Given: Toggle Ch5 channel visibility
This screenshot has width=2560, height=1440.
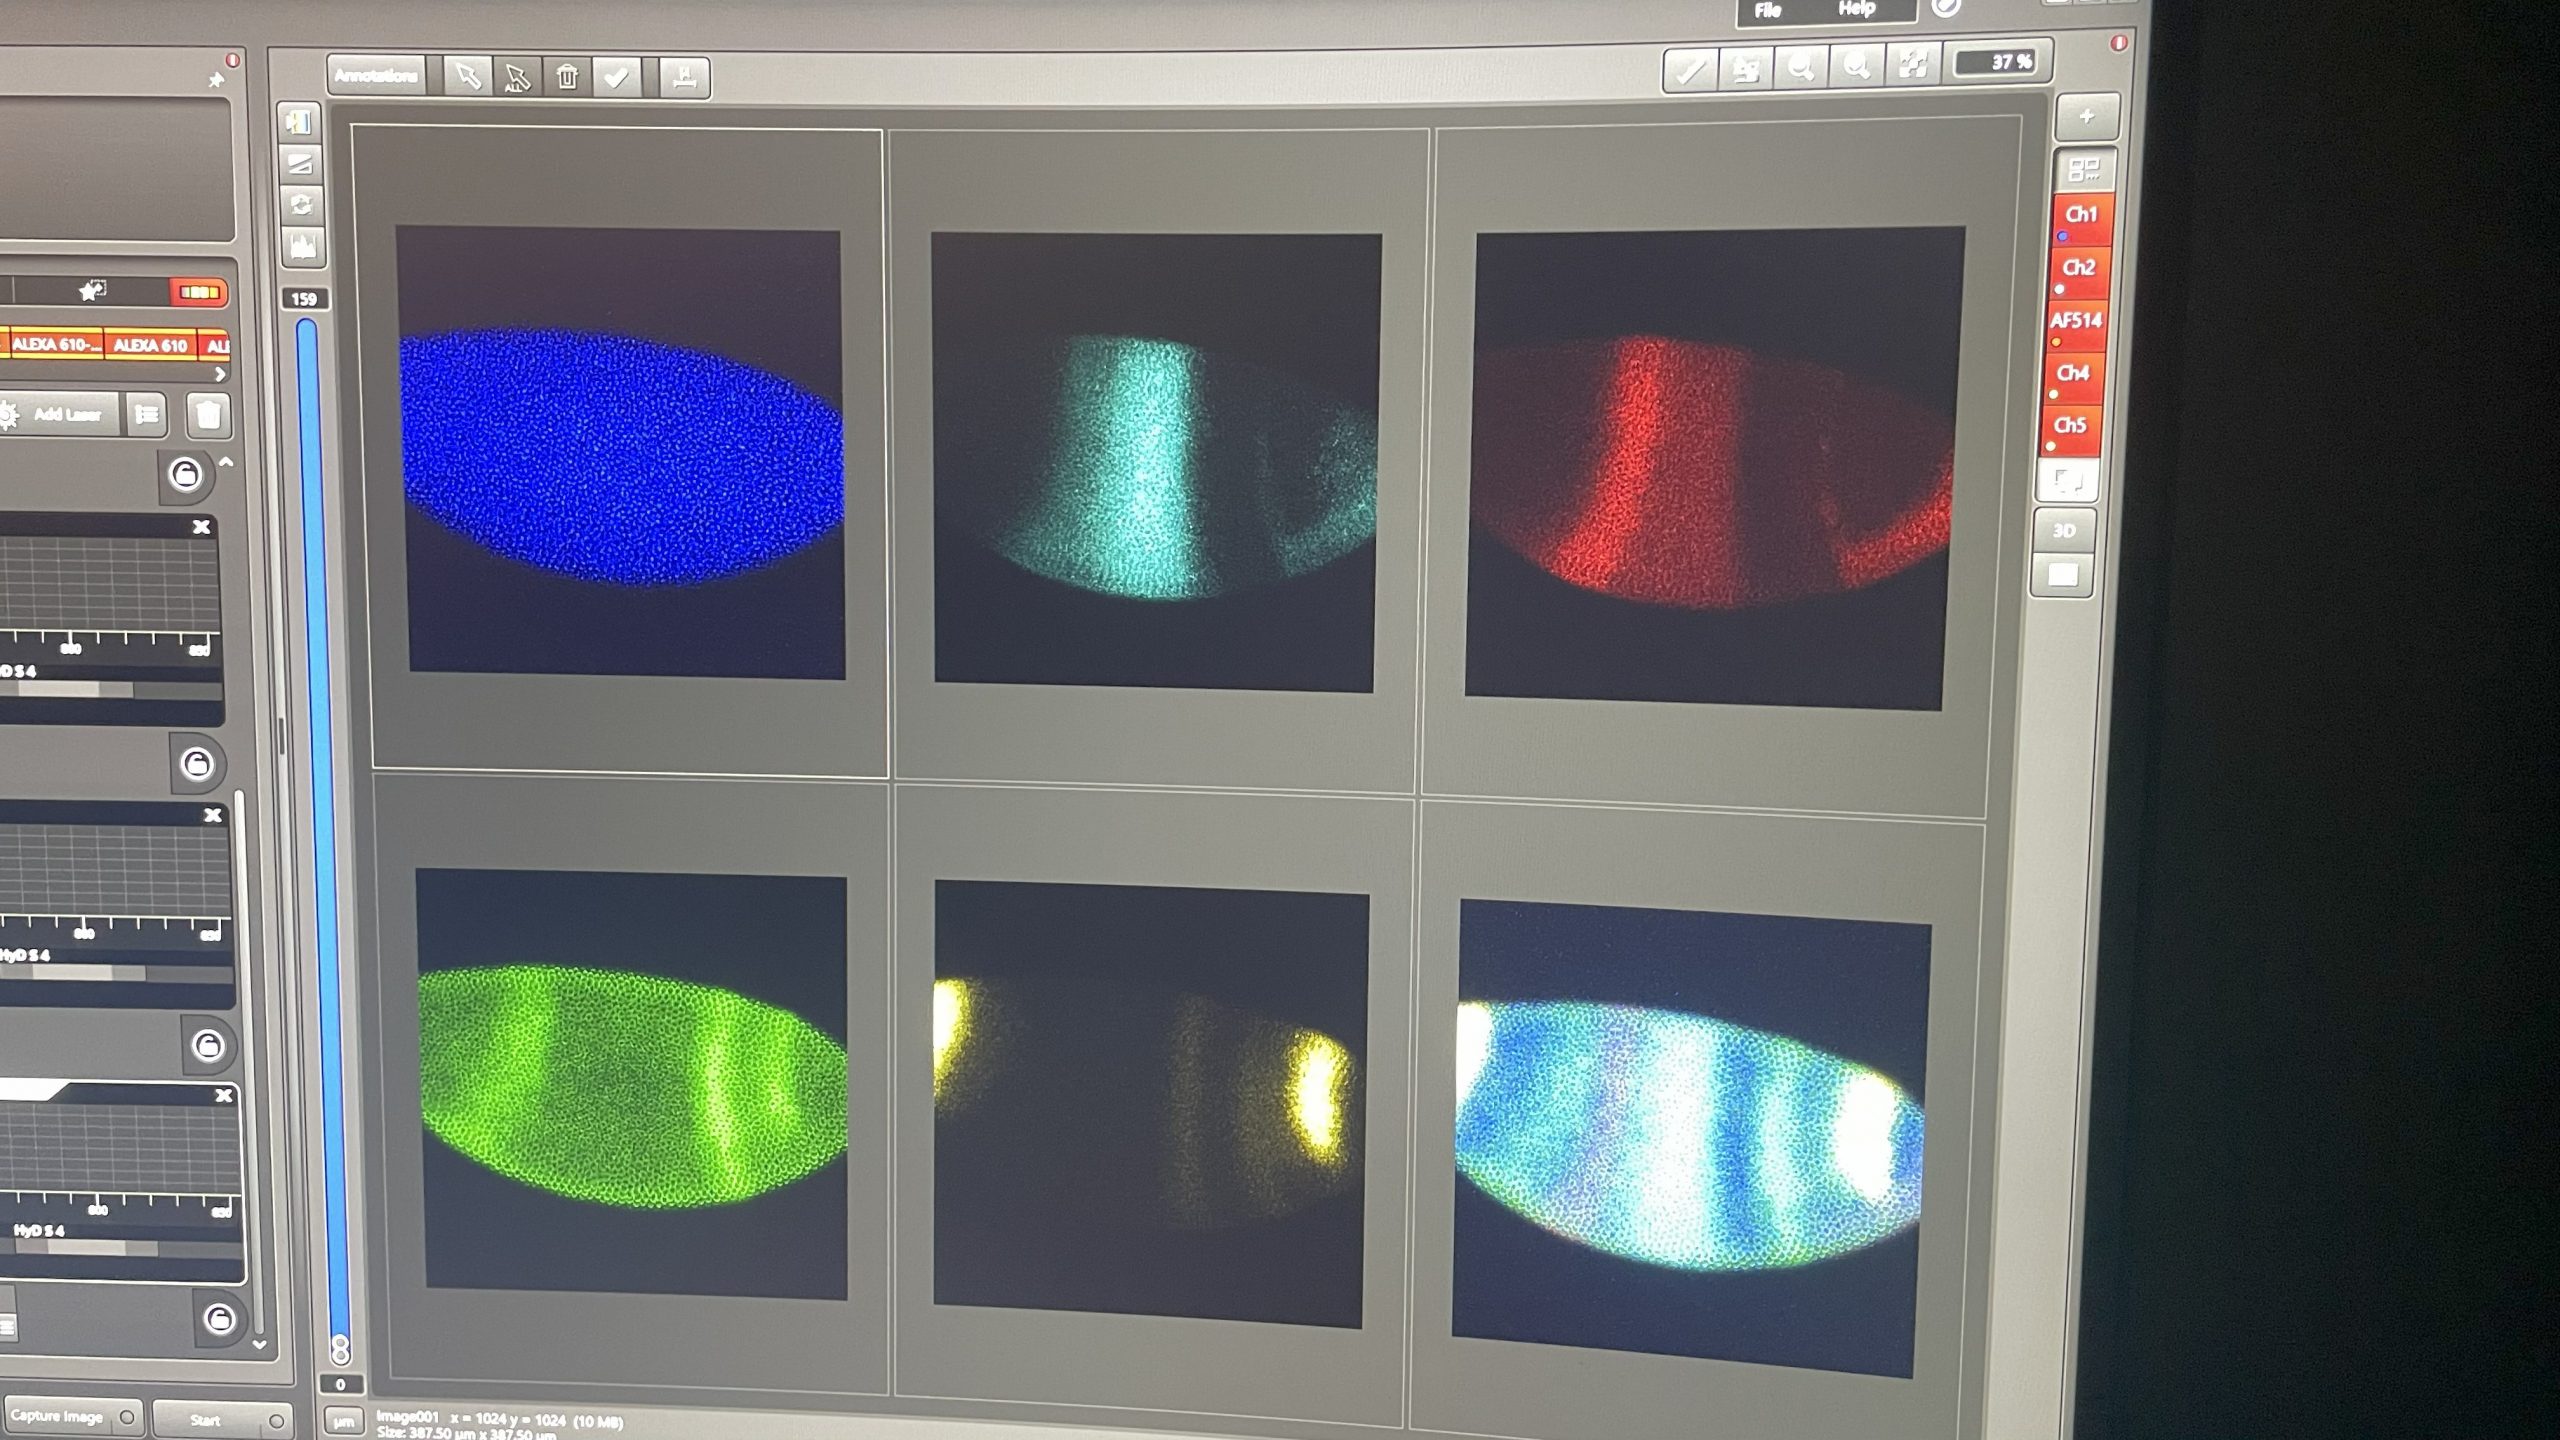Looking at the screenshot, I should click(2069, 428).
